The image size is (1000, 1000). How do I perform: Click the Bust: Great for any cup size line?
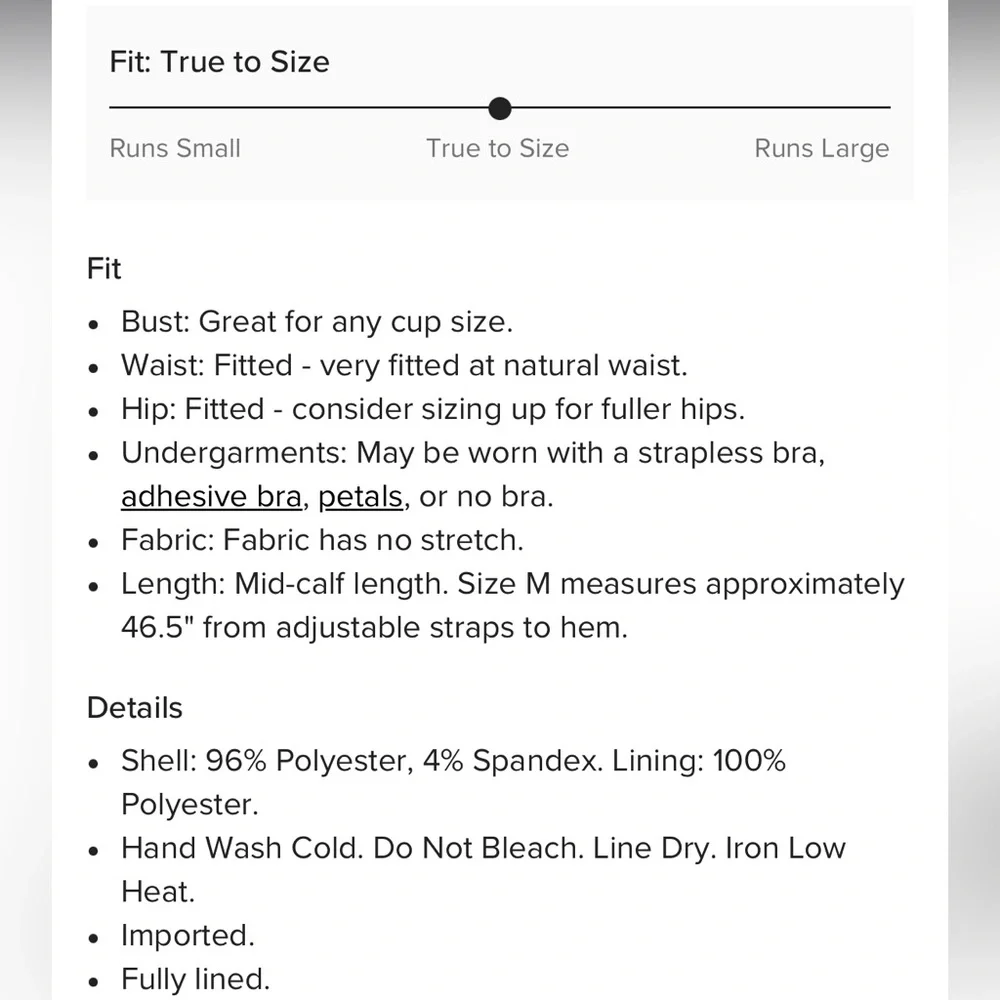coord(316,322)
